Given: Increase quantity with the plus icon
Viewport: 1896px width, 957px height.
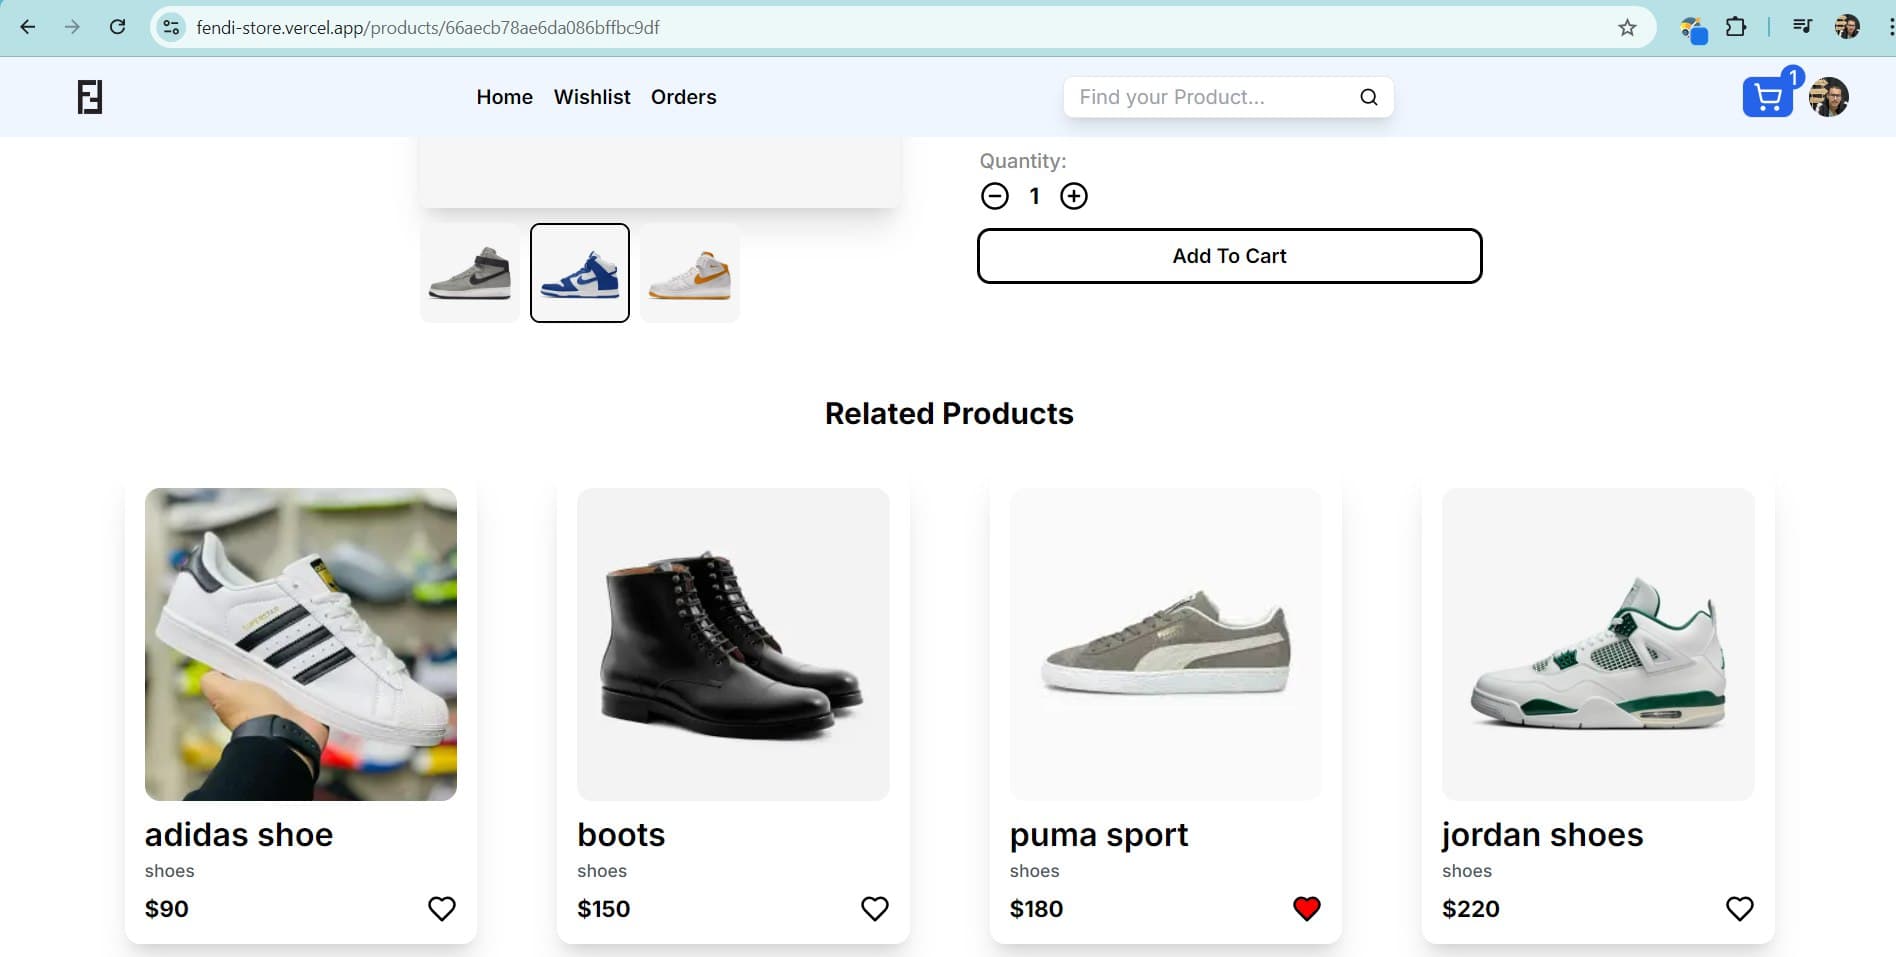Looking at the screenshot, I should coord(1073,196).
